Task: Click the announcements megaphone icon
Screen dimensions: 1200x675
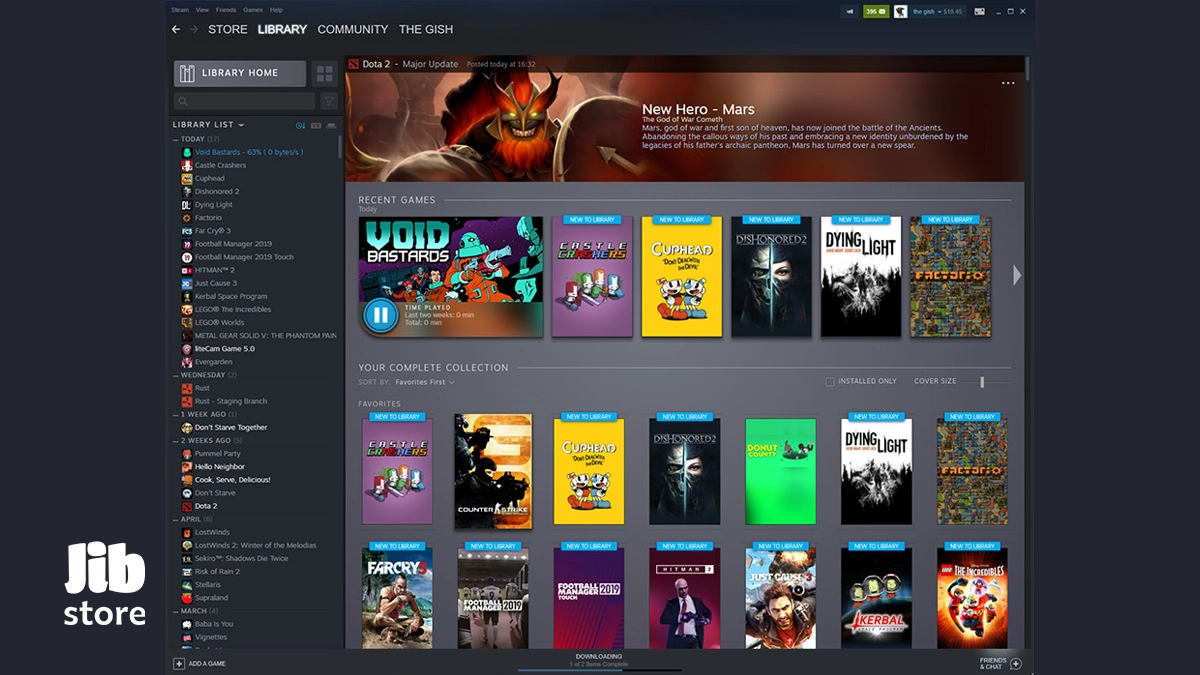Action: click(850, 11)
